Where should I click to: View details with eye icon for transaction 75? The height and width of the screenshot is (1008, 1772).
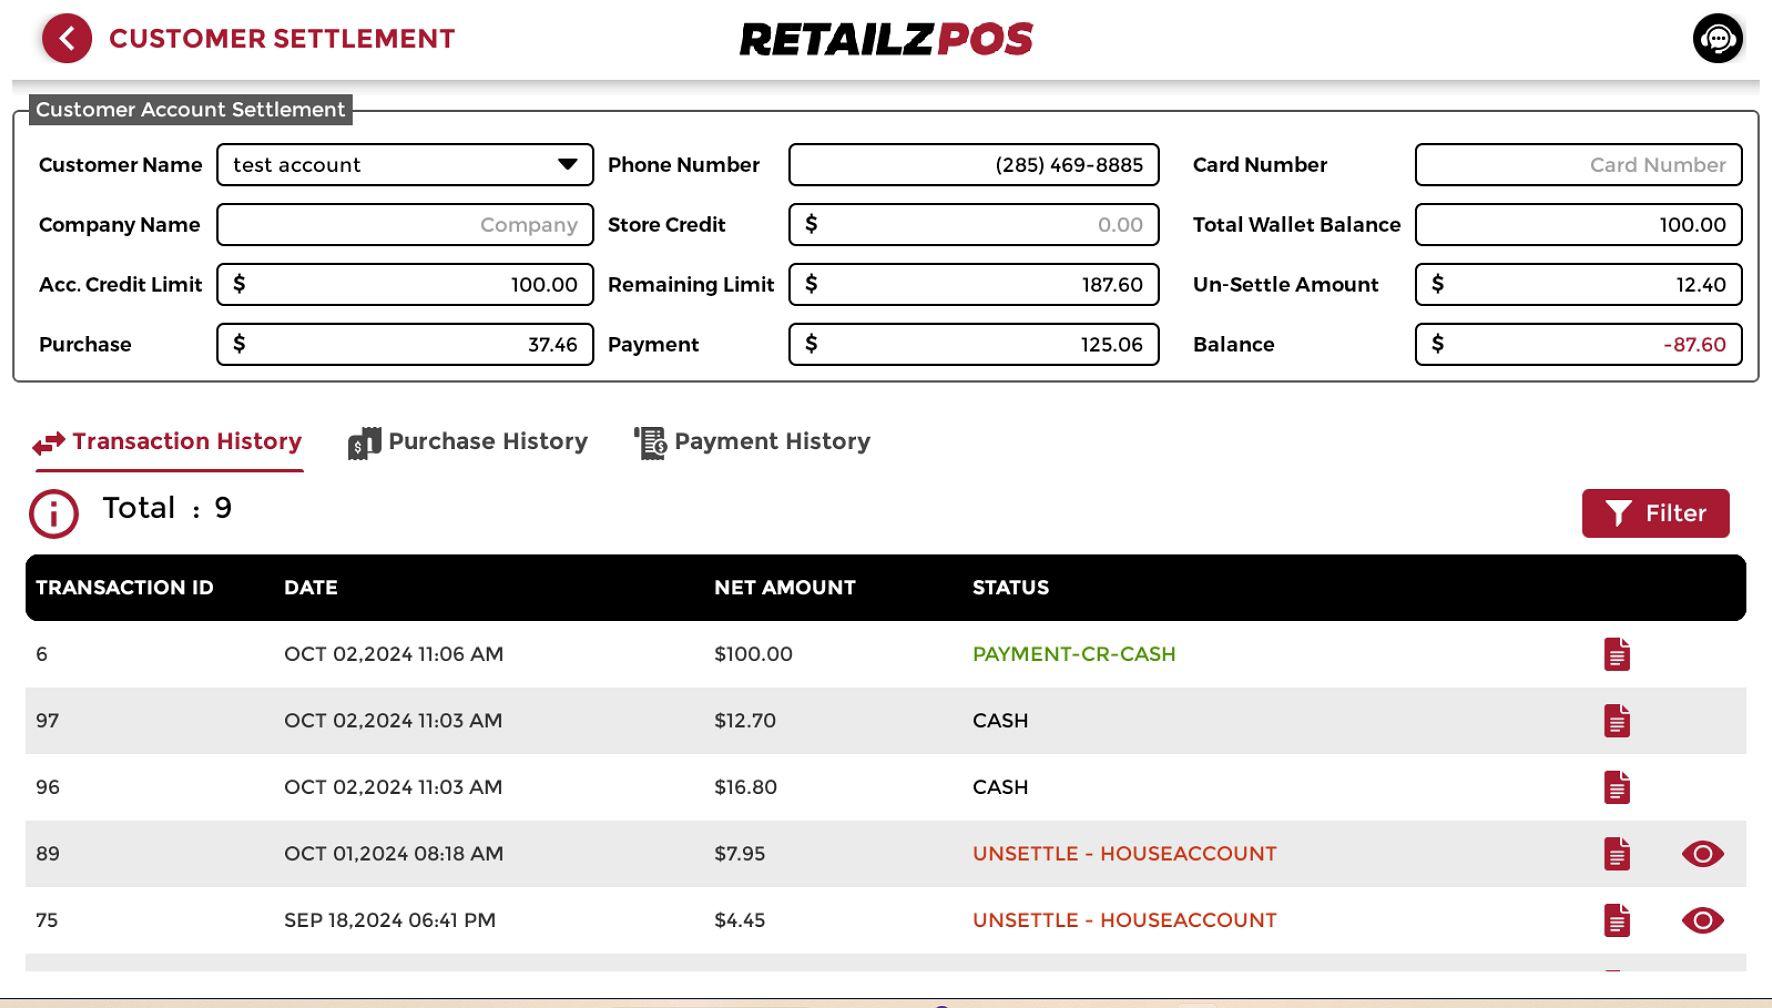(1702, 920)
